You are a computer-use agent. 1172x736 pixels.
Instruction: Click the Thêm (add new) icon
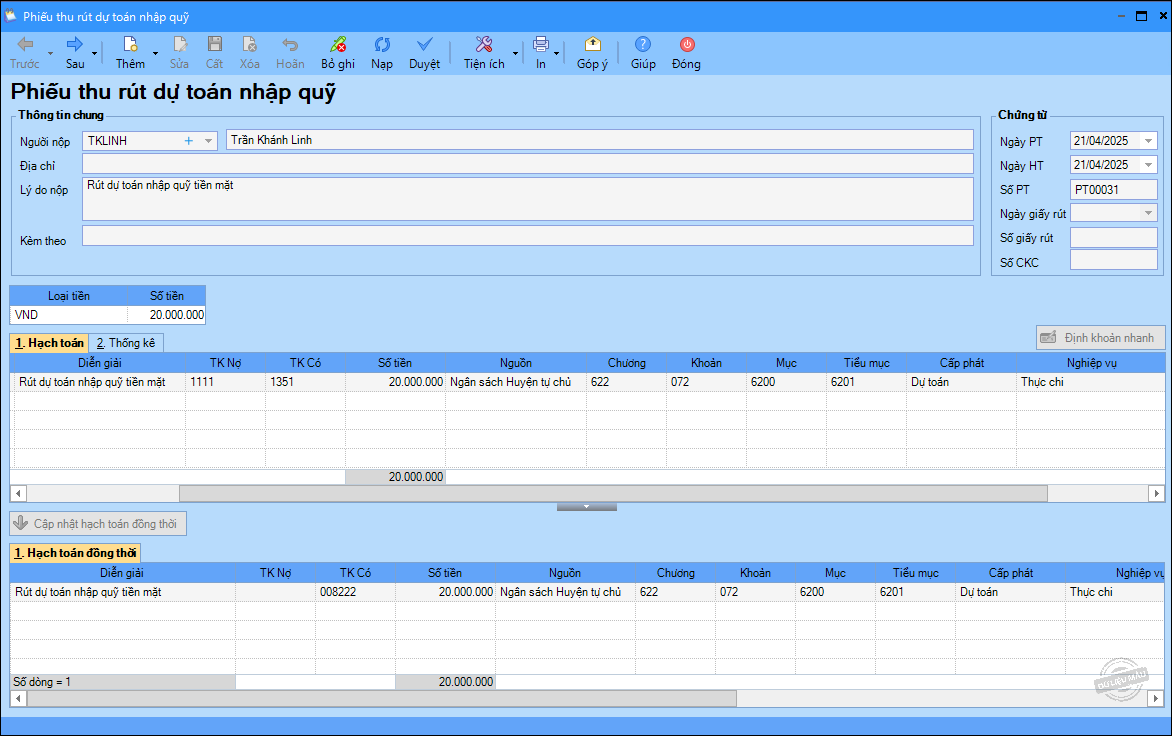(130, 45)
